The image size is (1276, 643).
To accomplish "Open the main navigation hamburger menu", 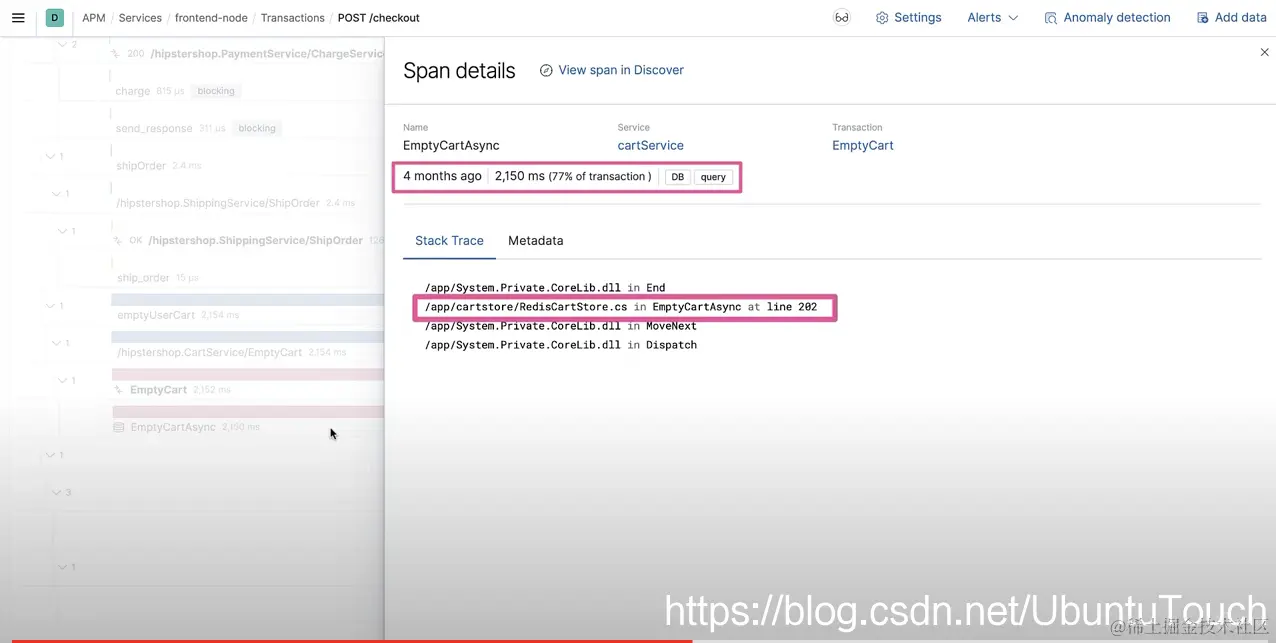I will tap(18, 18).
